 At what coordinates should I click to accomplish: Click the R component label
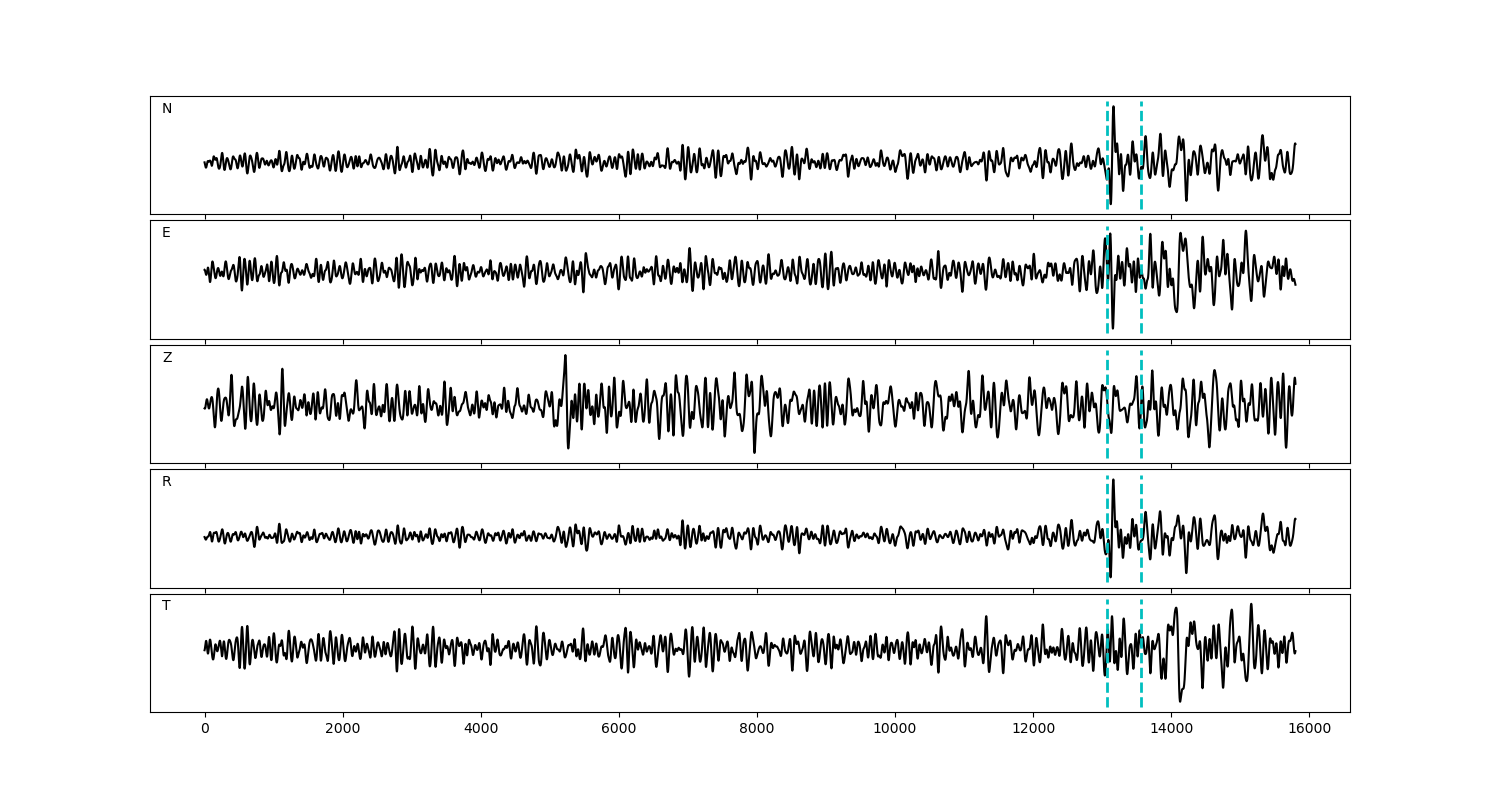pos(167,482)
